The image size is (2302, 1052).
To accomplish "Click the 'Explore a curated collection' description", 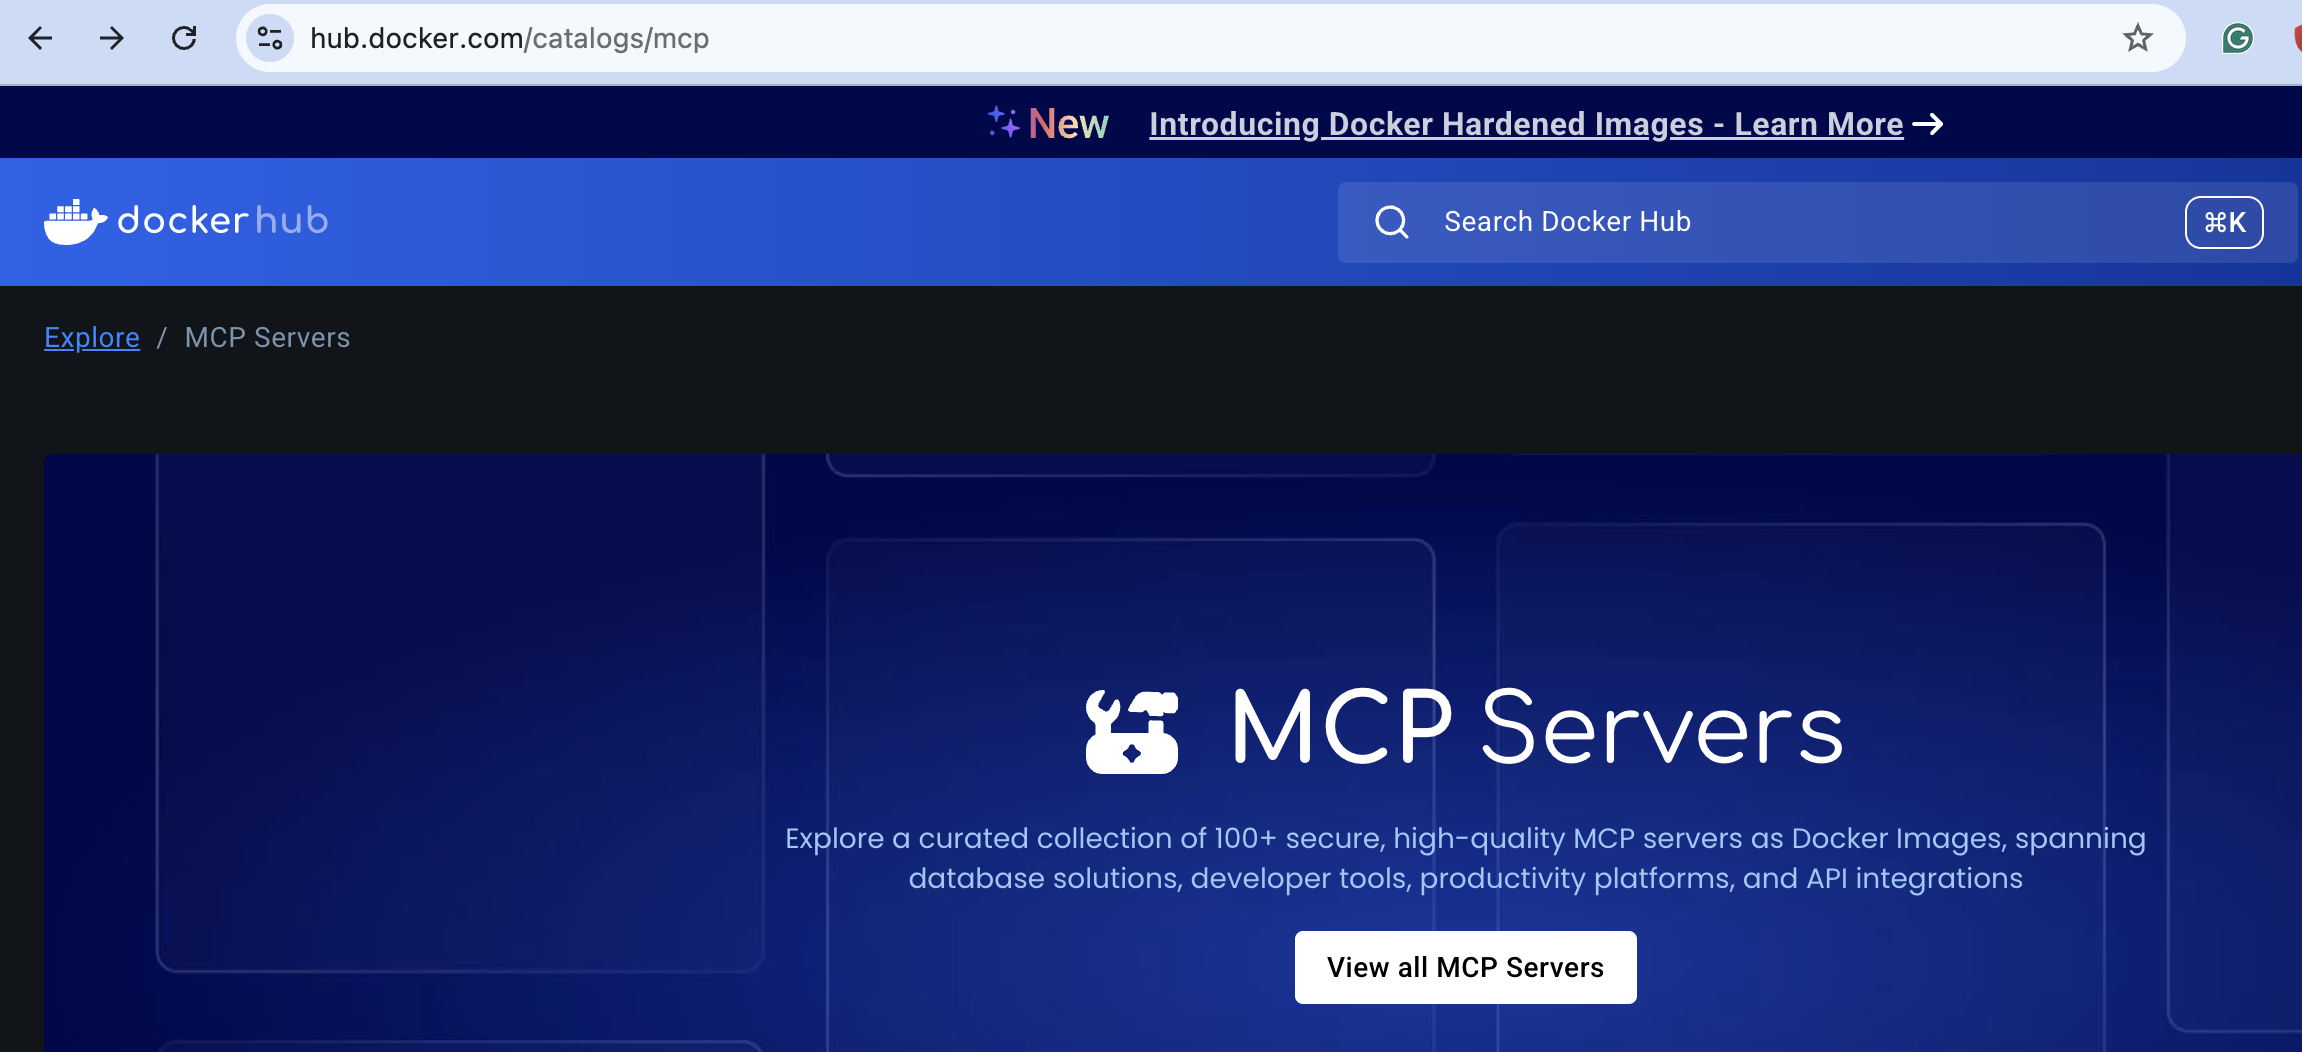I will [1465, 858].
